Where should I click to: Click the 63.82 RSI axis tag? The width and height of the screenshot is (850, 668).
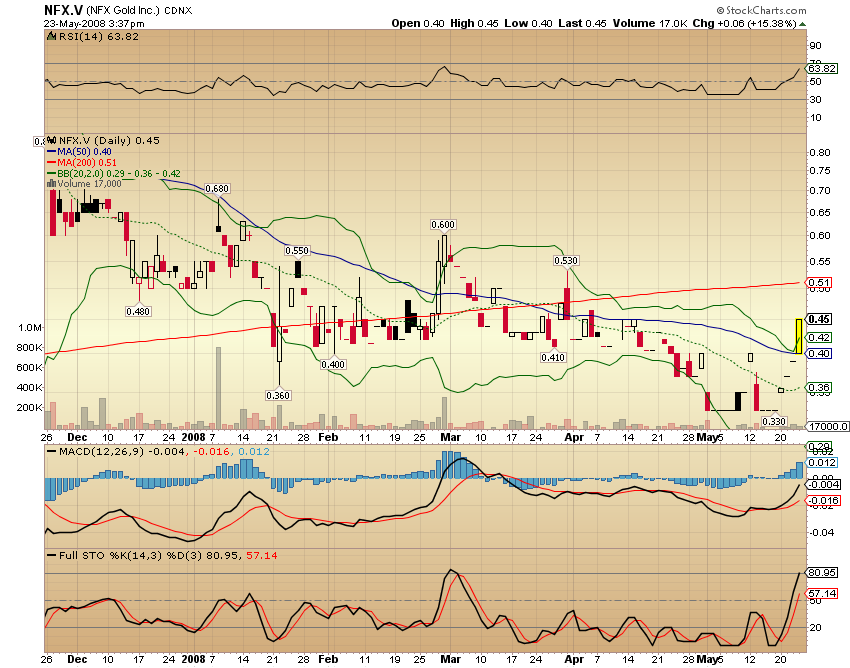[822, 68]
